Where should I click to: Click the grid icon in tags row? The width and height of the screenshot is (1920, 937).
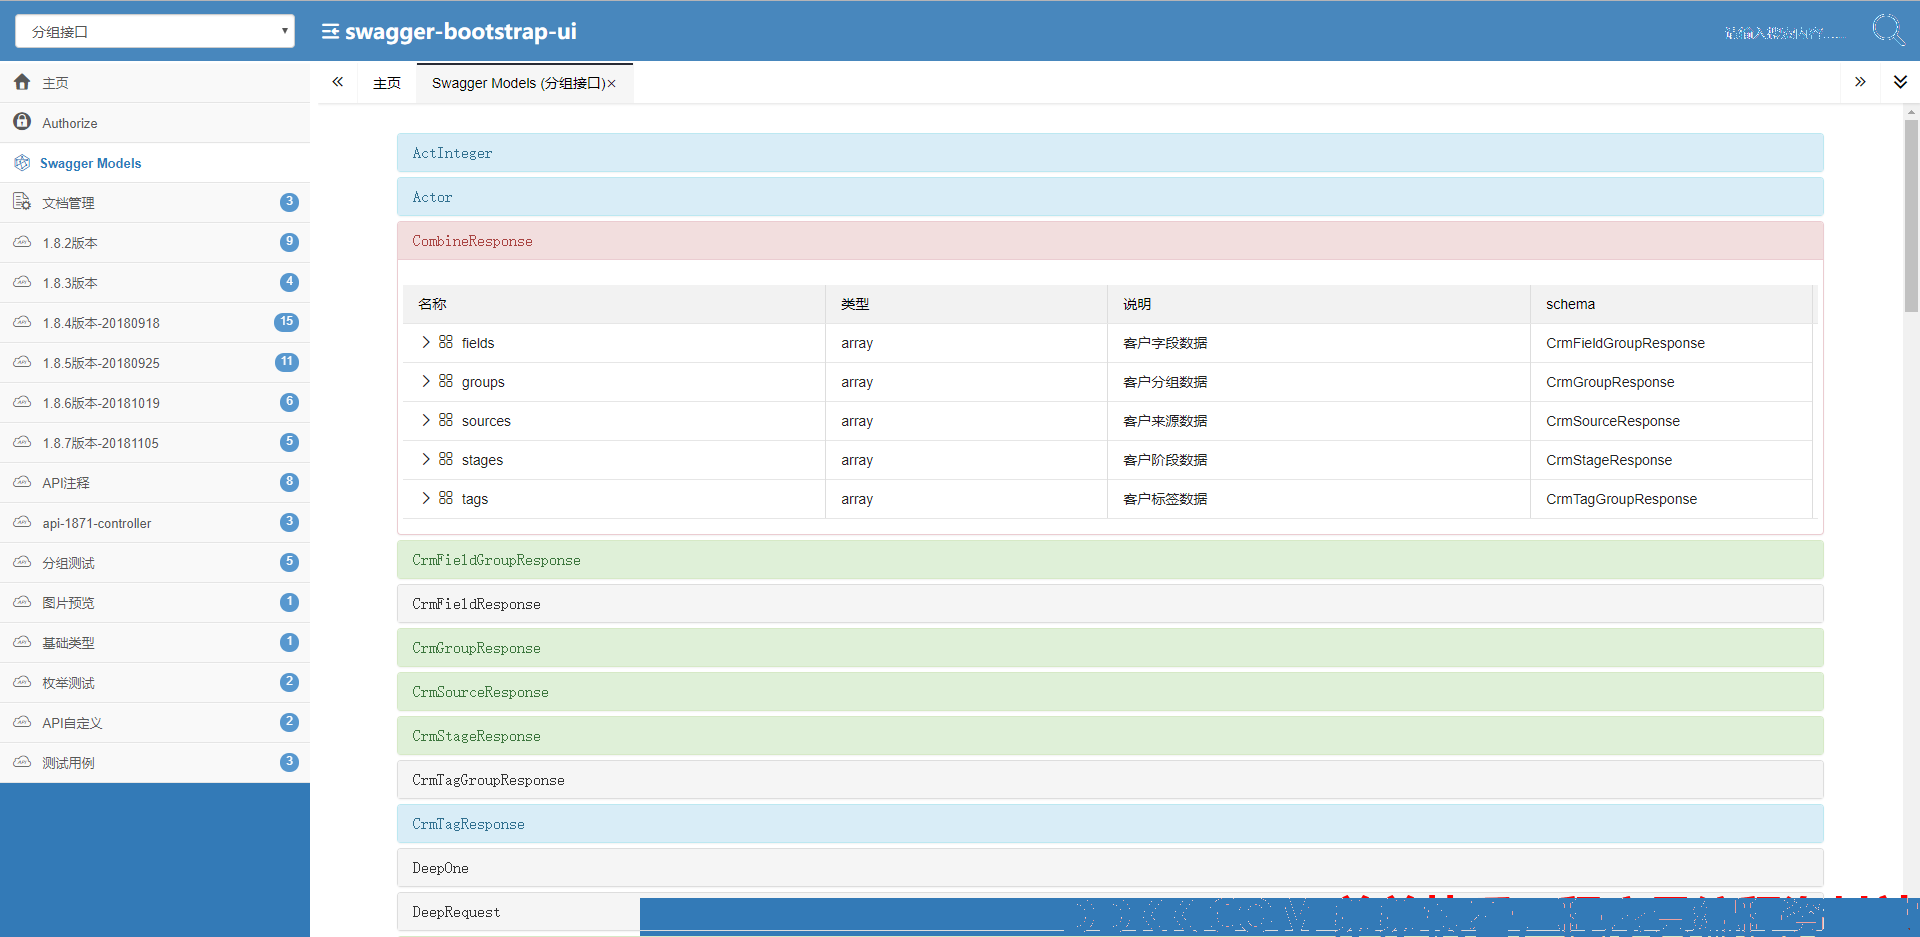coord(446,498)
